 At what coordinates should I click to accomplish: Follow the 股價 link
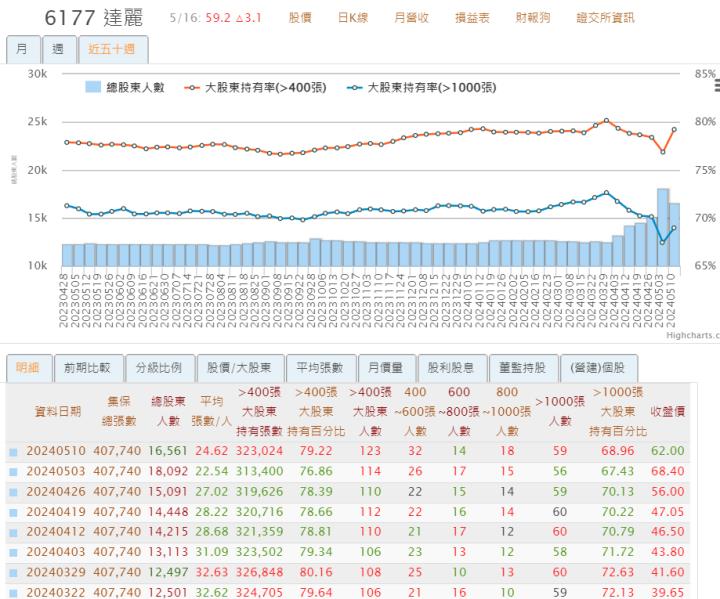300,18
